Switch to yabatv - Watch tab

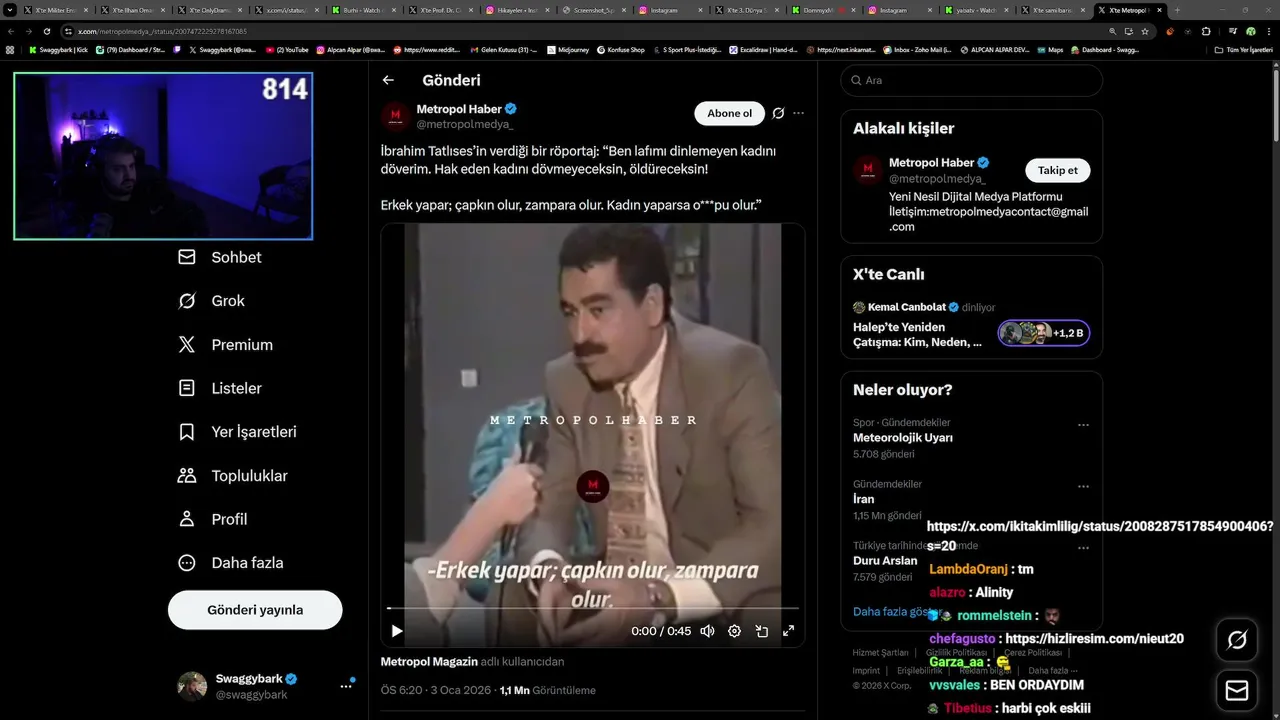976,10
